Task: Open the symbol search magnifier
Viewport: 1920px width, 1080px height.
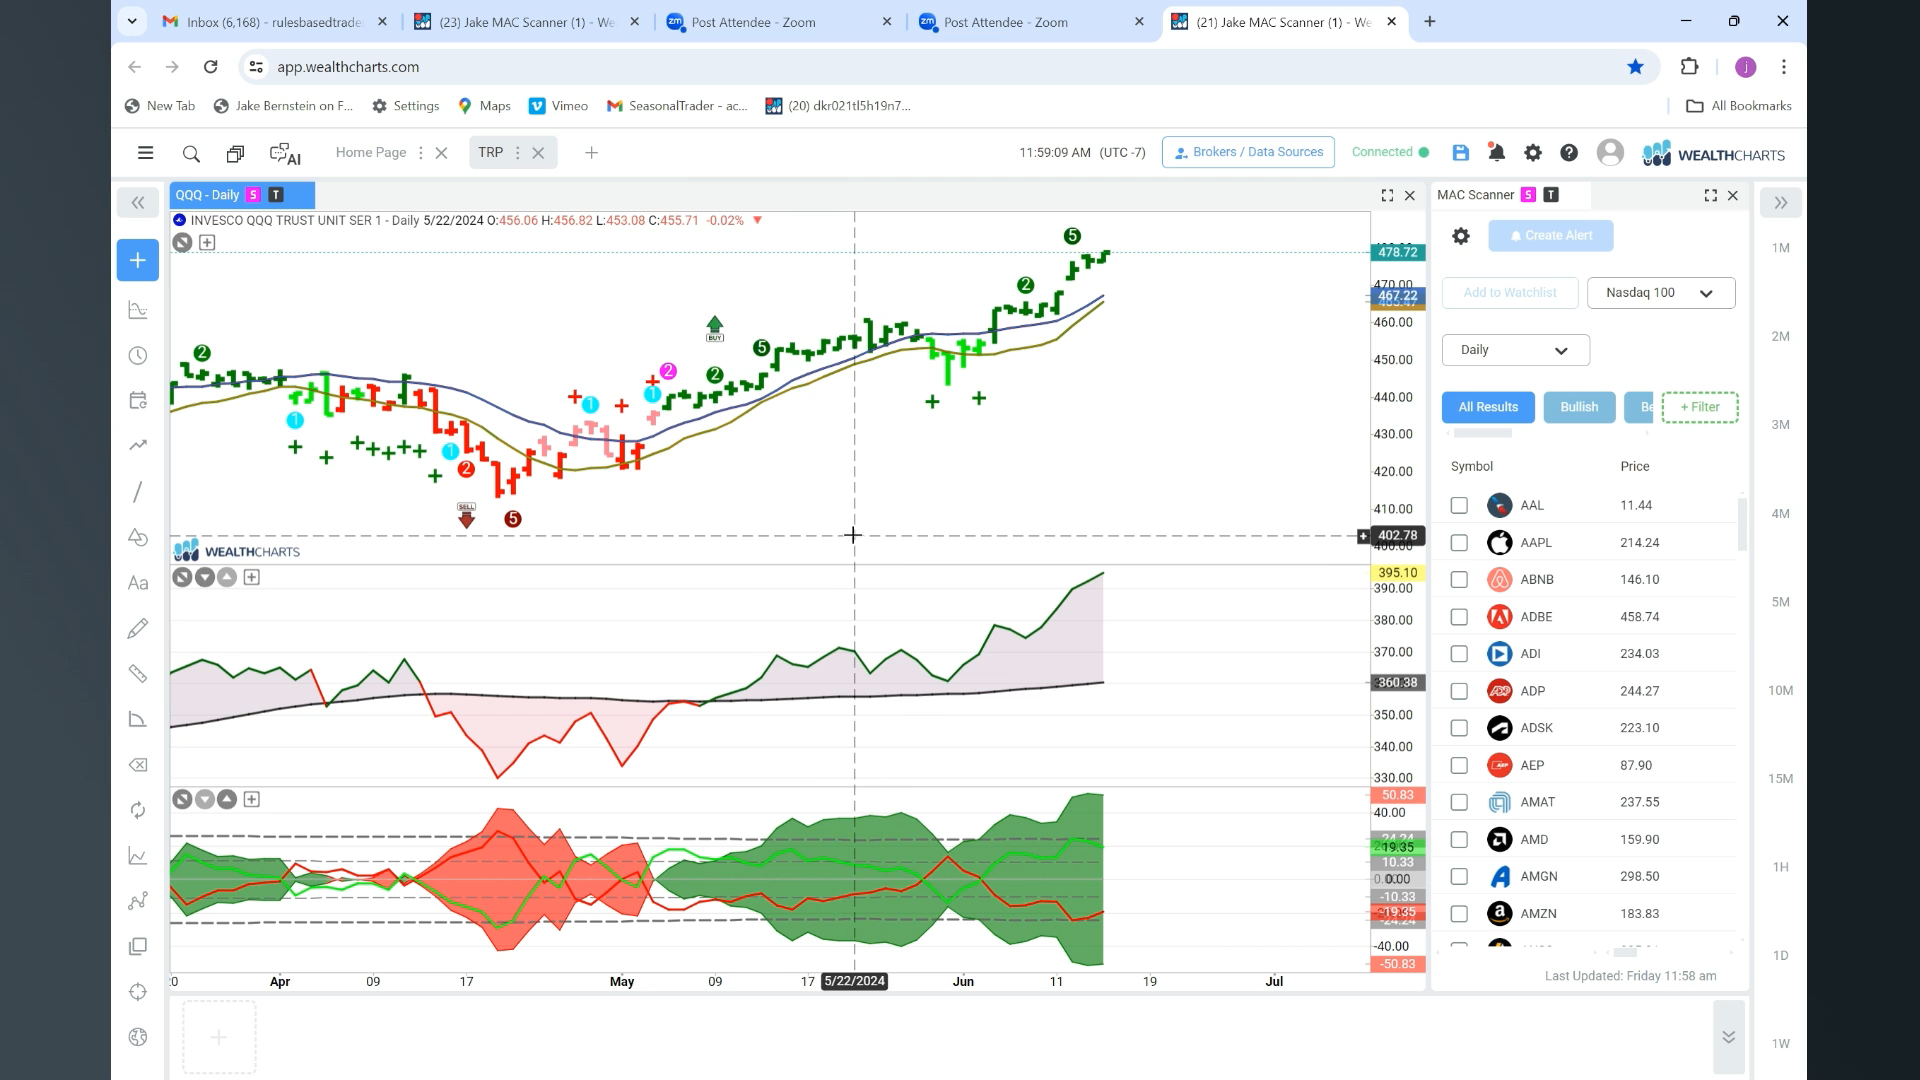Action: click(x=191, y=154)
